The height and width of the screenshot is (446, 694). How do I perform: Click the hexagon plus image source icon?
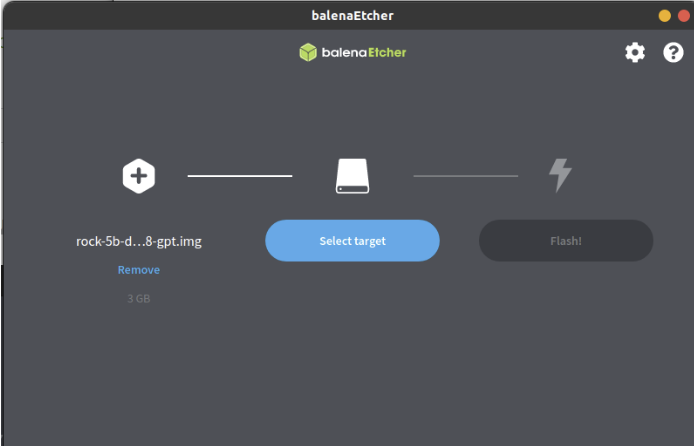(x=139, y=176)
